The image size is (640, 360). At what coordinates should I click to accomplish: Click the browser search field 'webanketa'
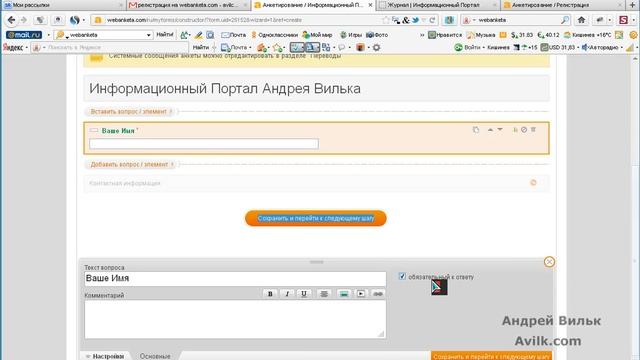(516, 20)
